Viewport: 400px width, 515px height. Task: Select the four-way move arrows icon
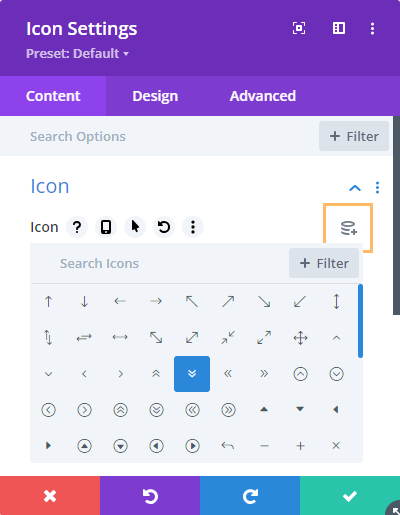pyautogui.click(x=300, y=338)
